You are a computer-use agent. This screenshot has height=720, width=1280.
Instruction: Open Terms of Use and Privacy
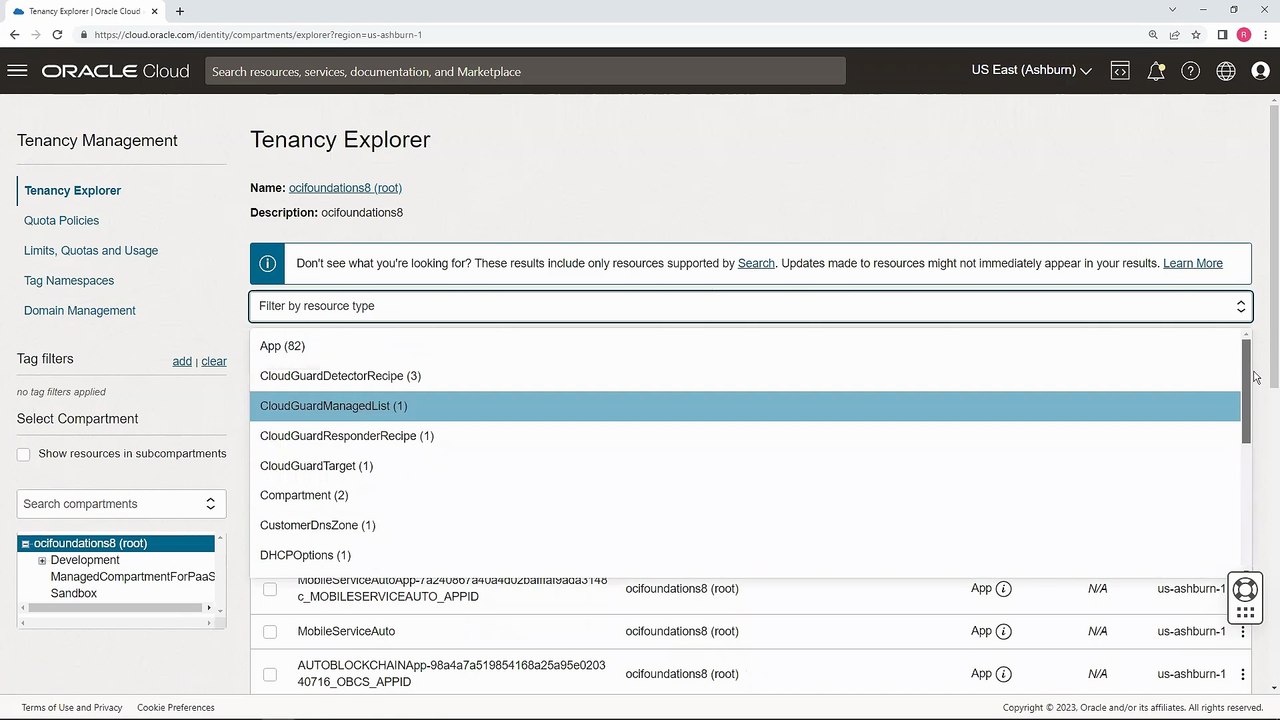point(72,708)
